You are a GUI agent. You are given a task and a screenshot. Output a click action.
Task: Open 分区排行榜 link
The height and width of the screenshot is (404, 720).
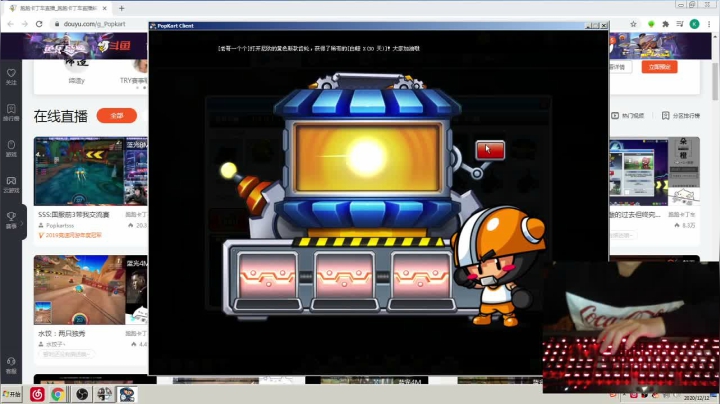pyautogui.click(x=681, y=116)
